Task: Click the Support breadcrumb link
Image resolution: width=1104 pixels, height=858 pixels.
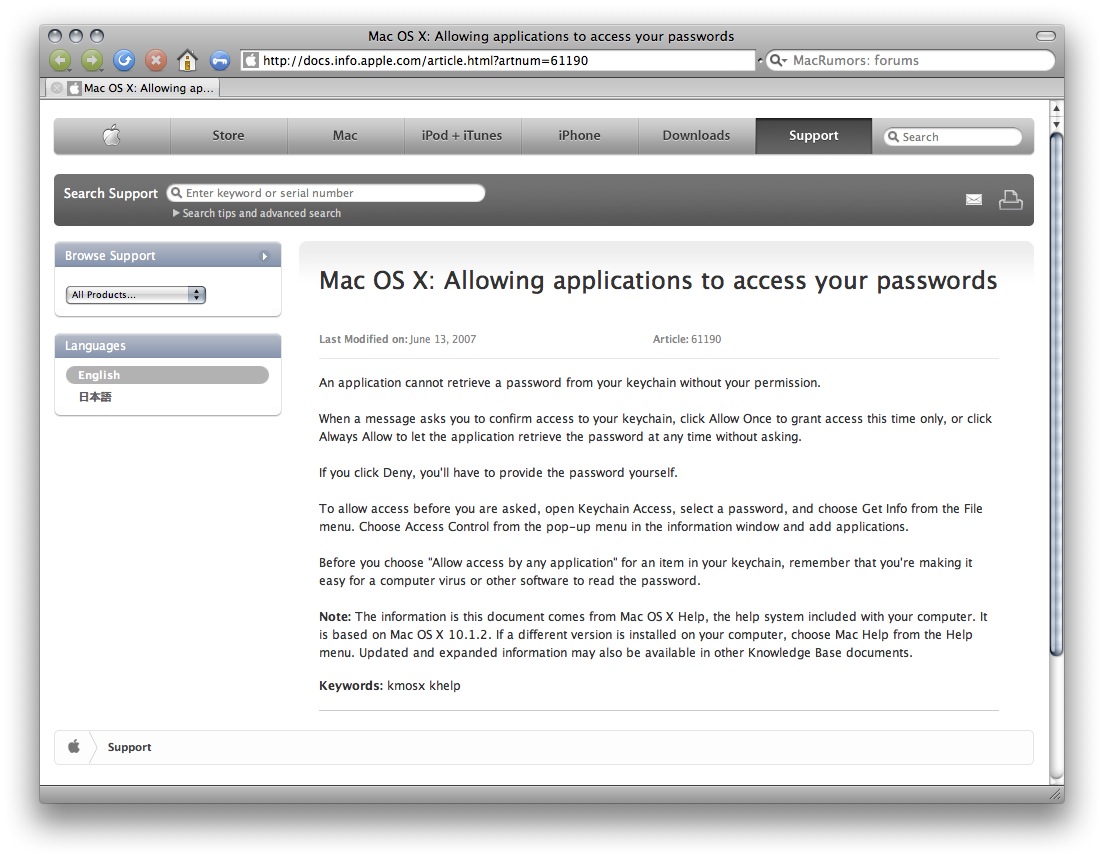Action: coord(130,747)
